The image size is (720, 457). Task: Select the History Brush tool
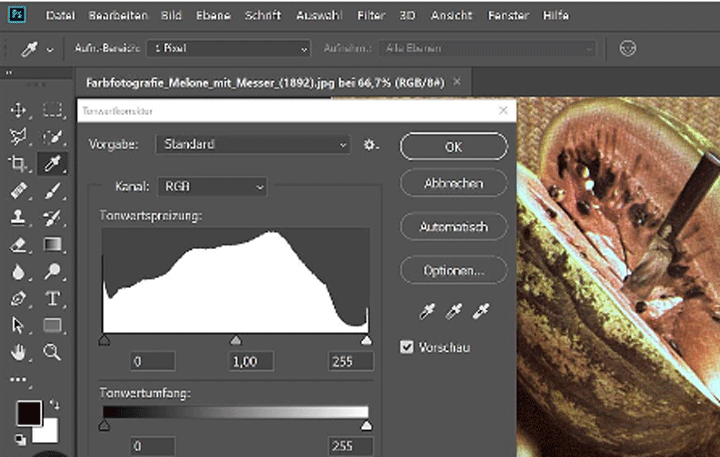coord(52,217)
